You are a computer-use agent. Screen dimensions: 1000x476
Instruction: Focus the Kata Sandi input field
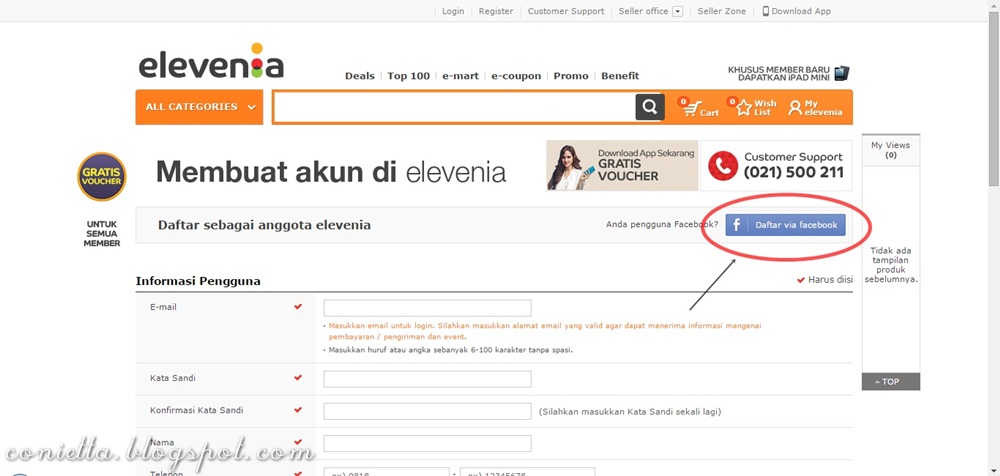point(427,379)
